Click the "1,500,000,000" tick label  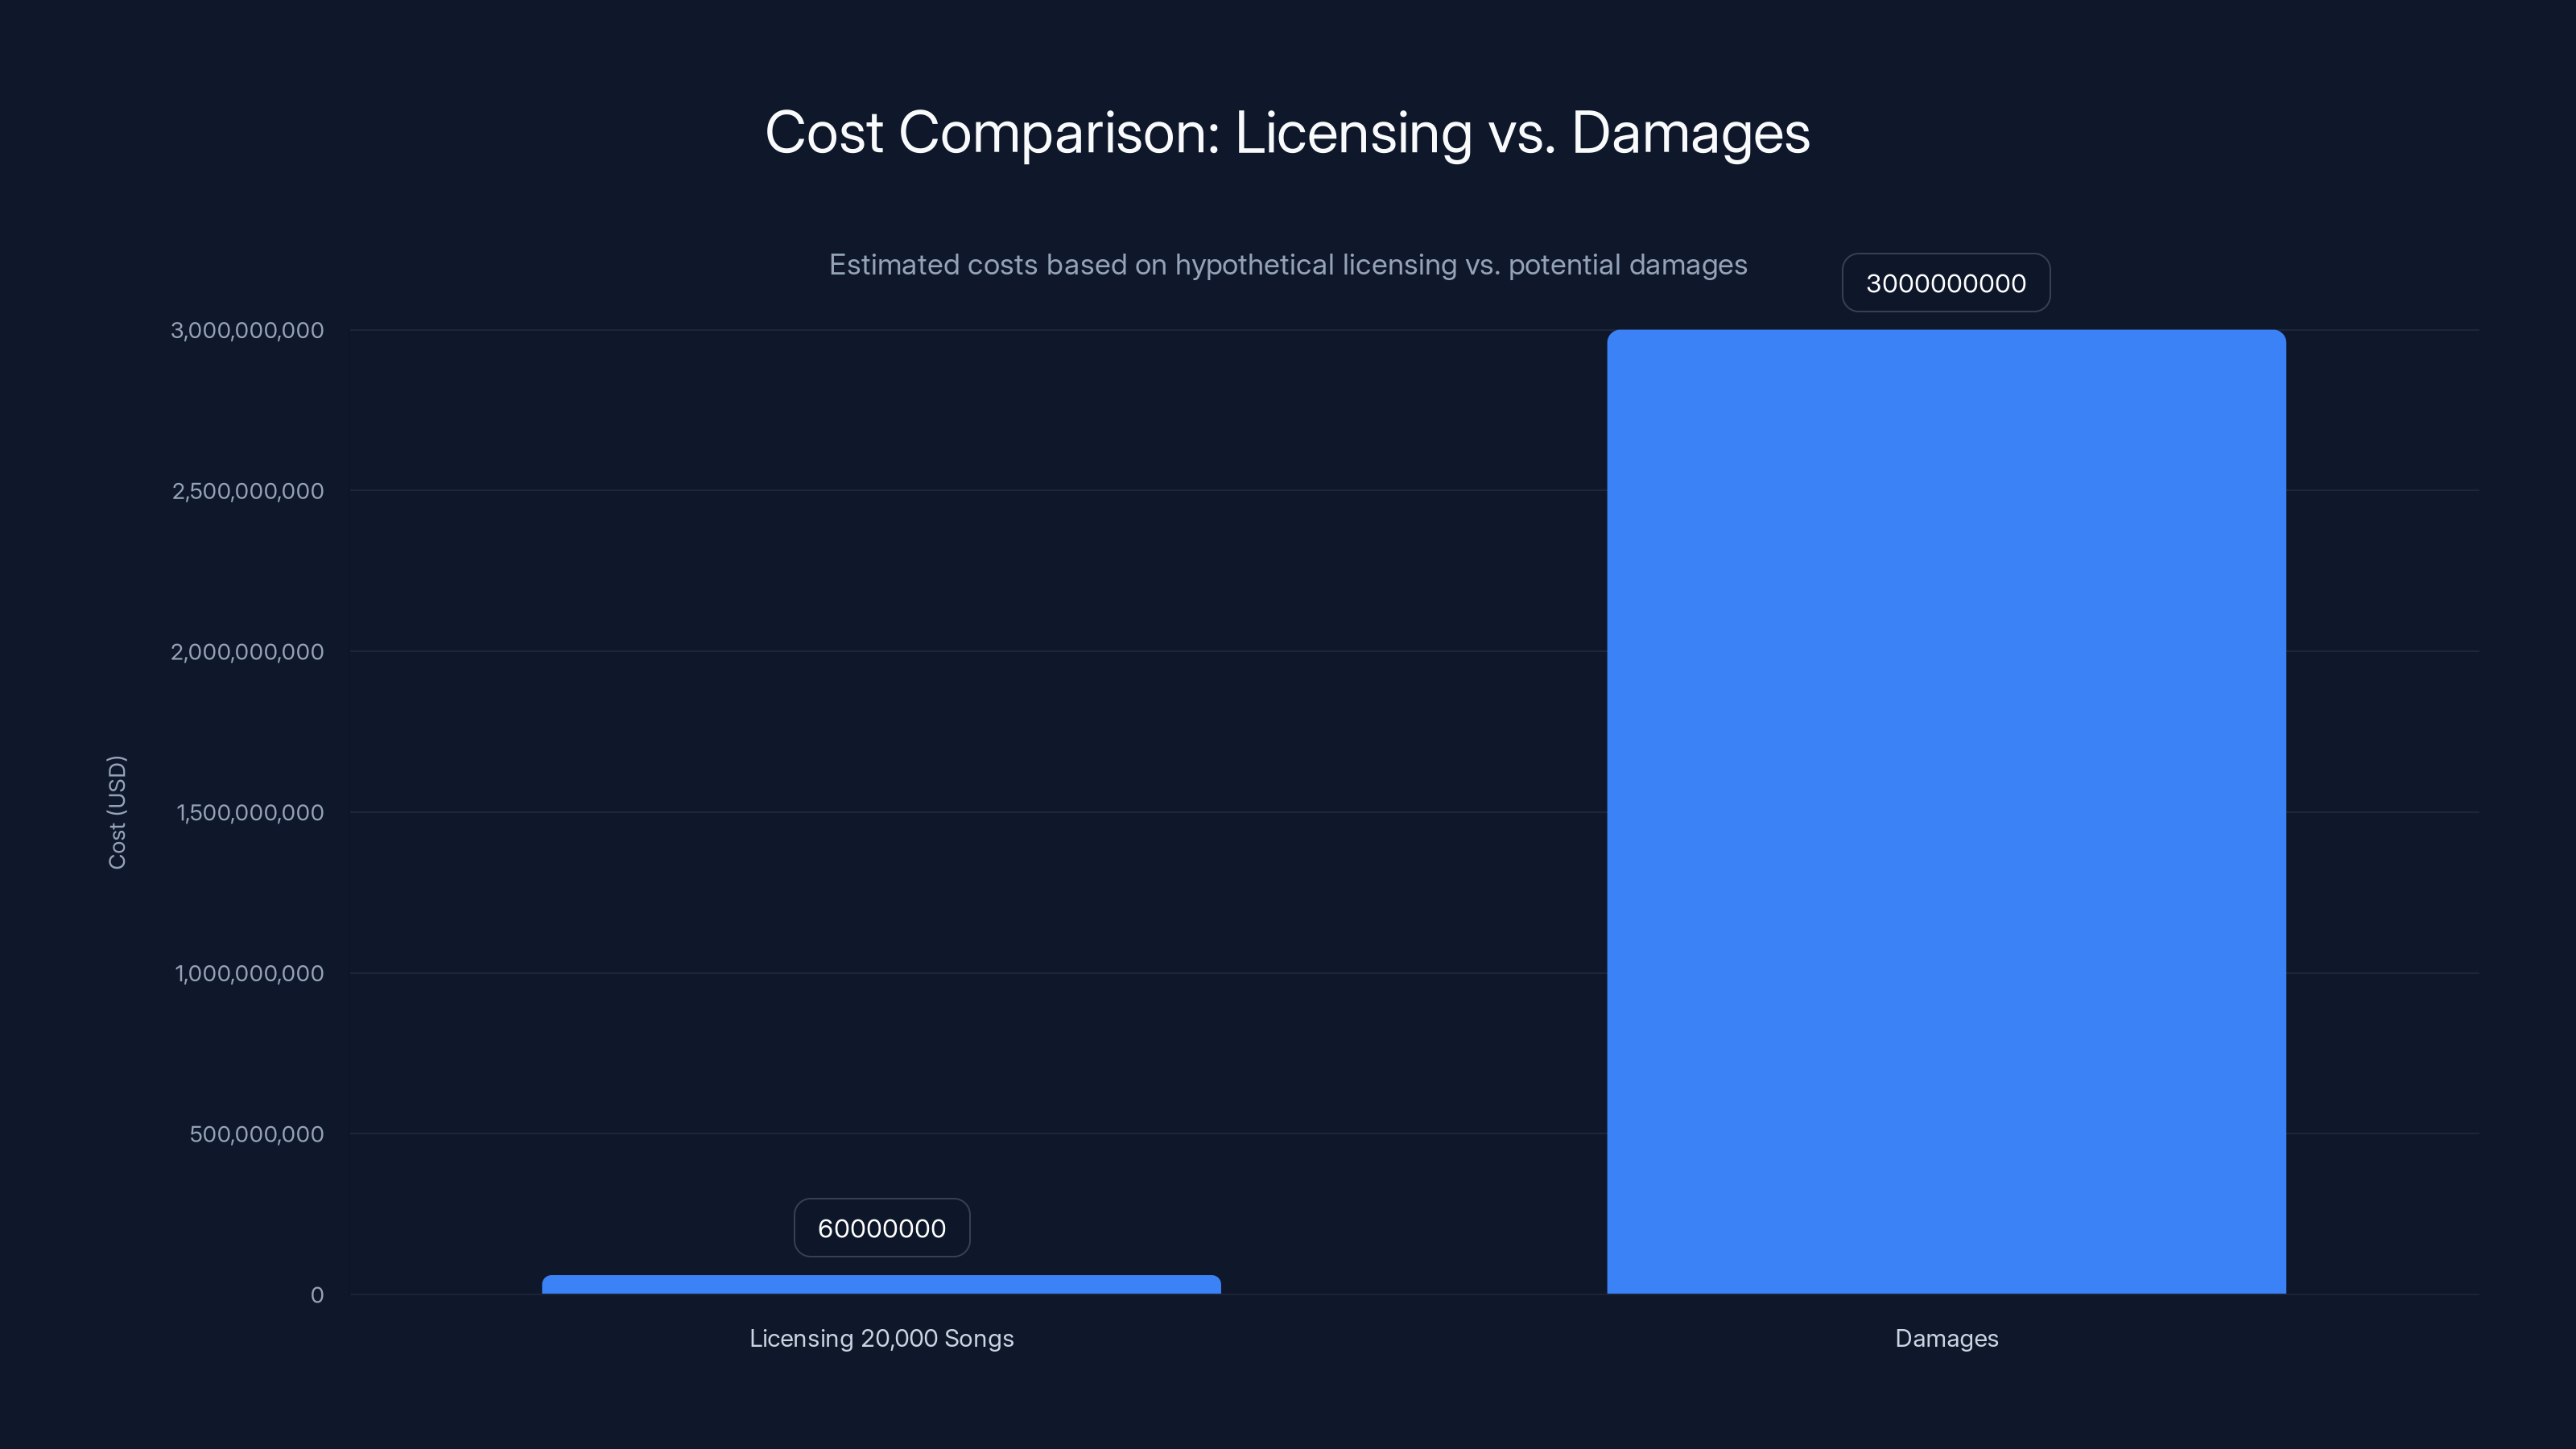247,812
